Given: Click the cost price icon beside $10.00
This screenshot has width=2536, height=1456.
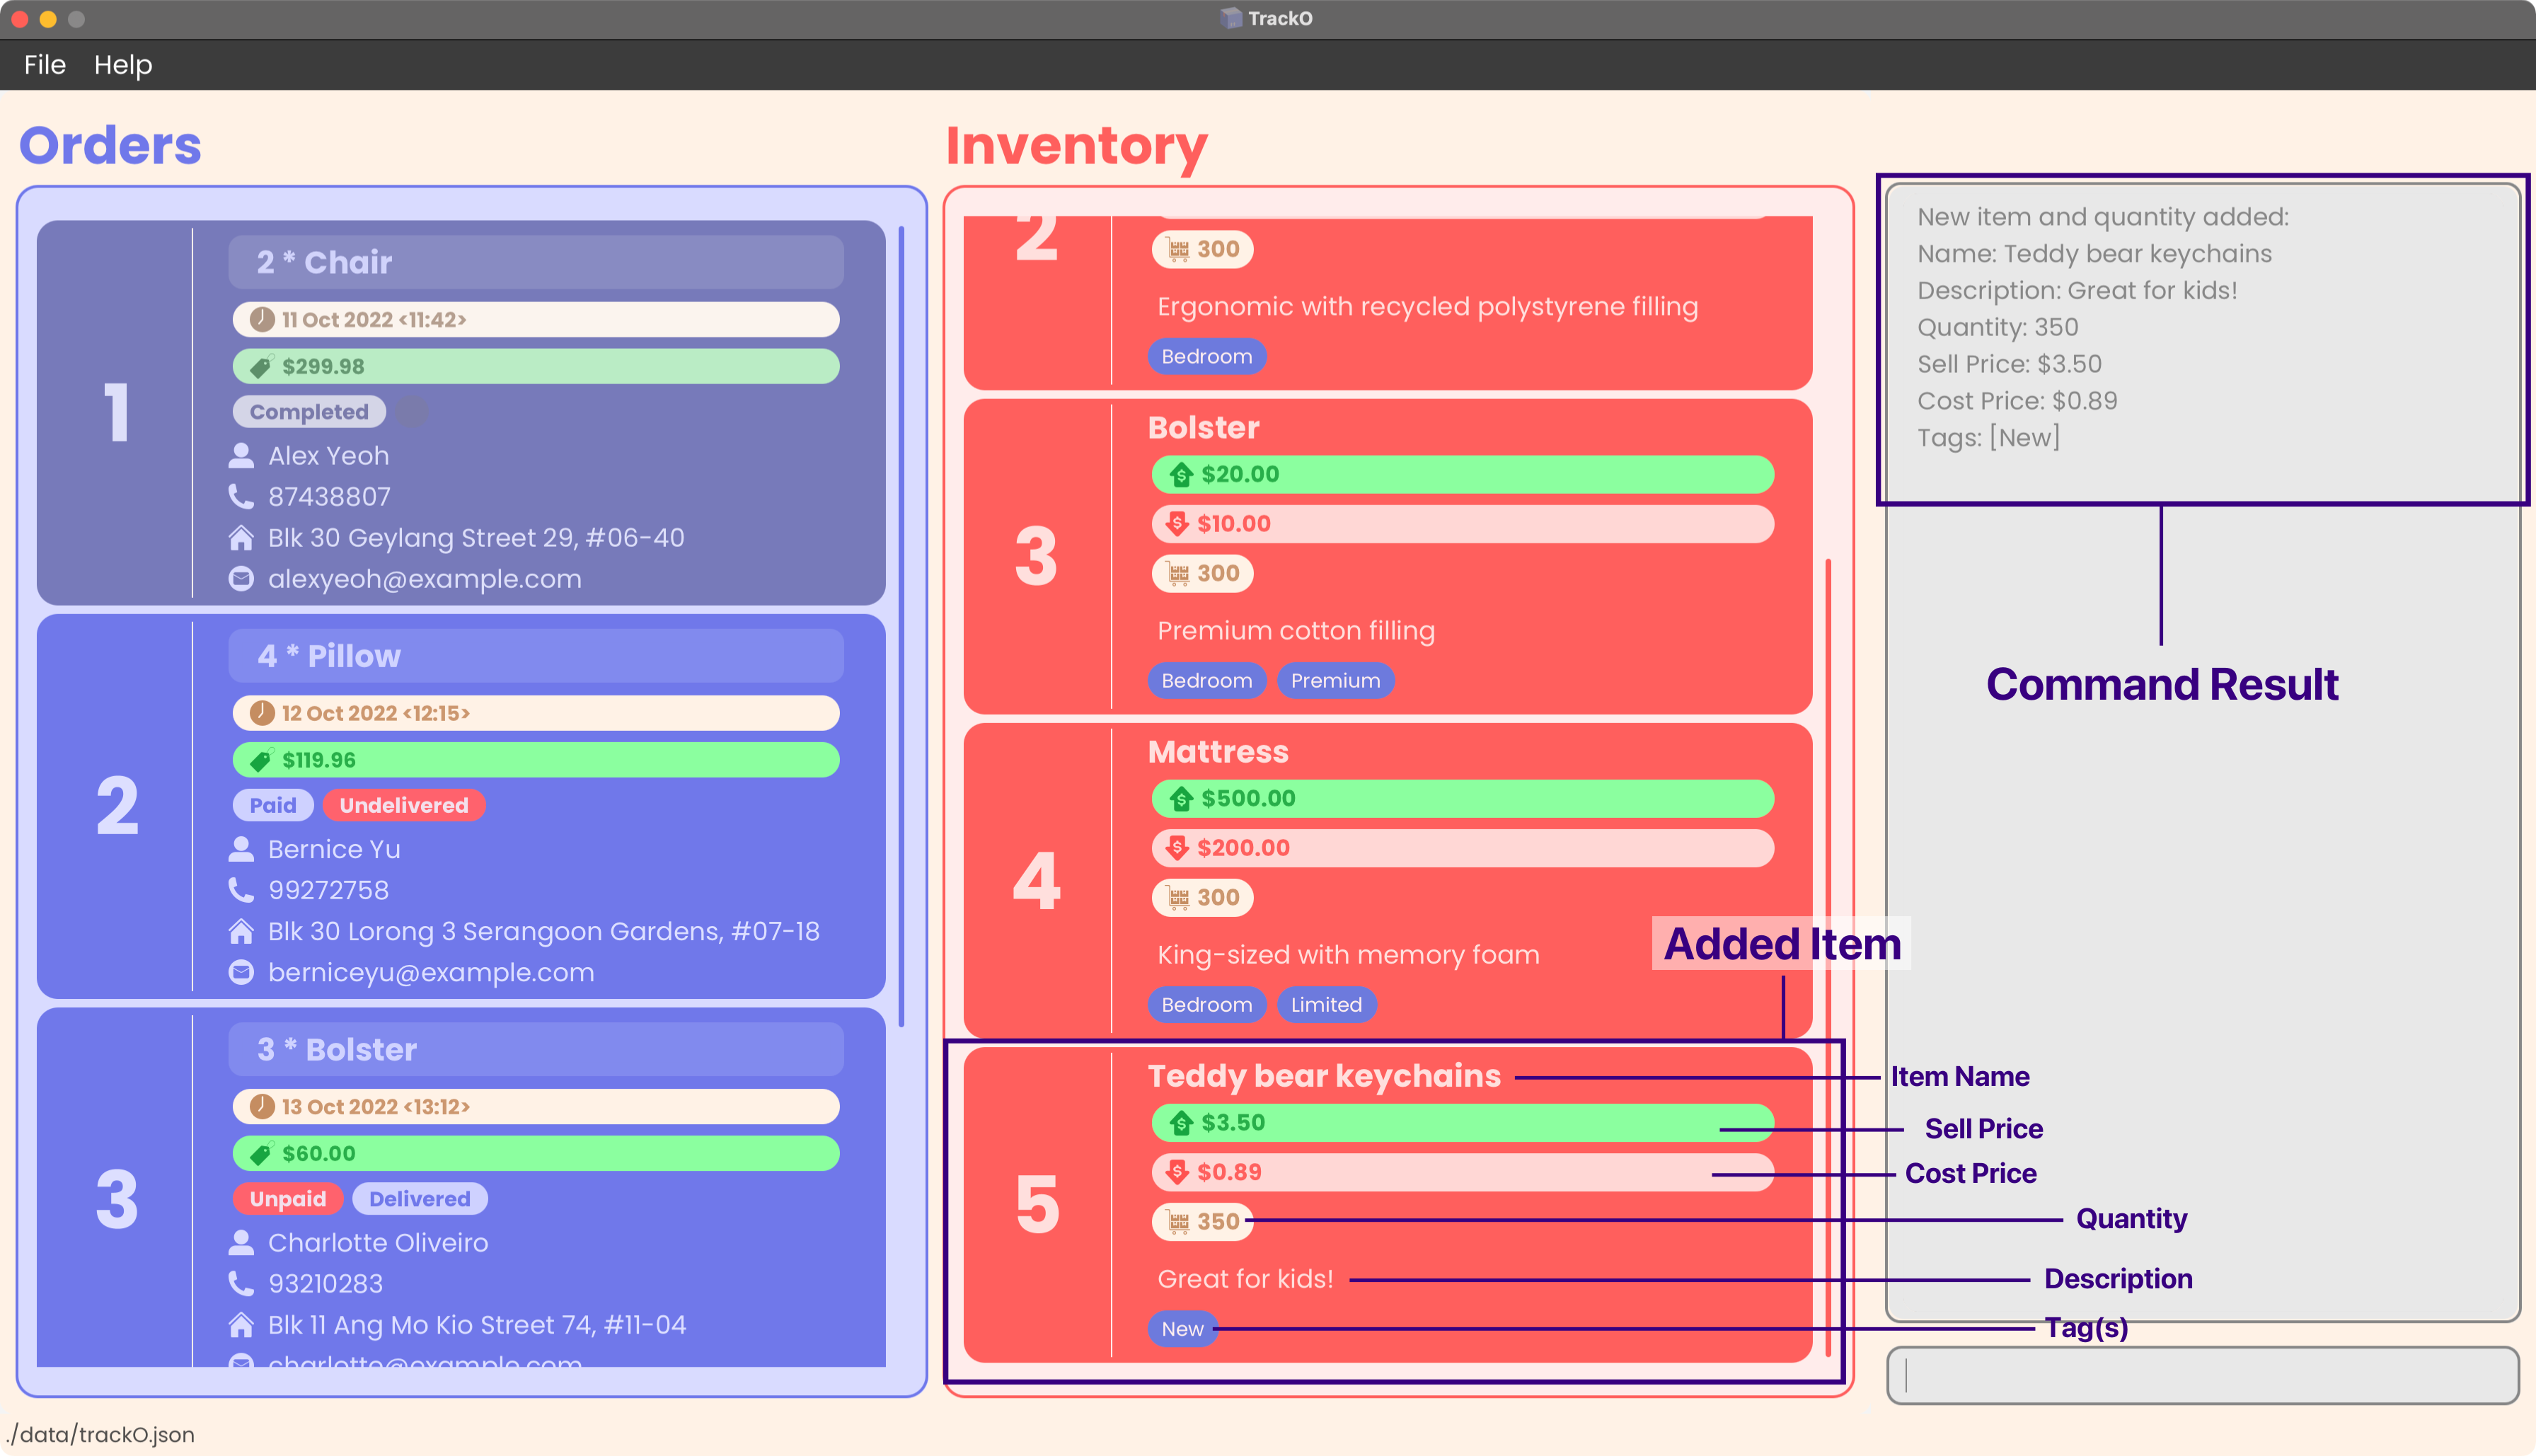Looking at the screenshot, I should [1177, 523].
